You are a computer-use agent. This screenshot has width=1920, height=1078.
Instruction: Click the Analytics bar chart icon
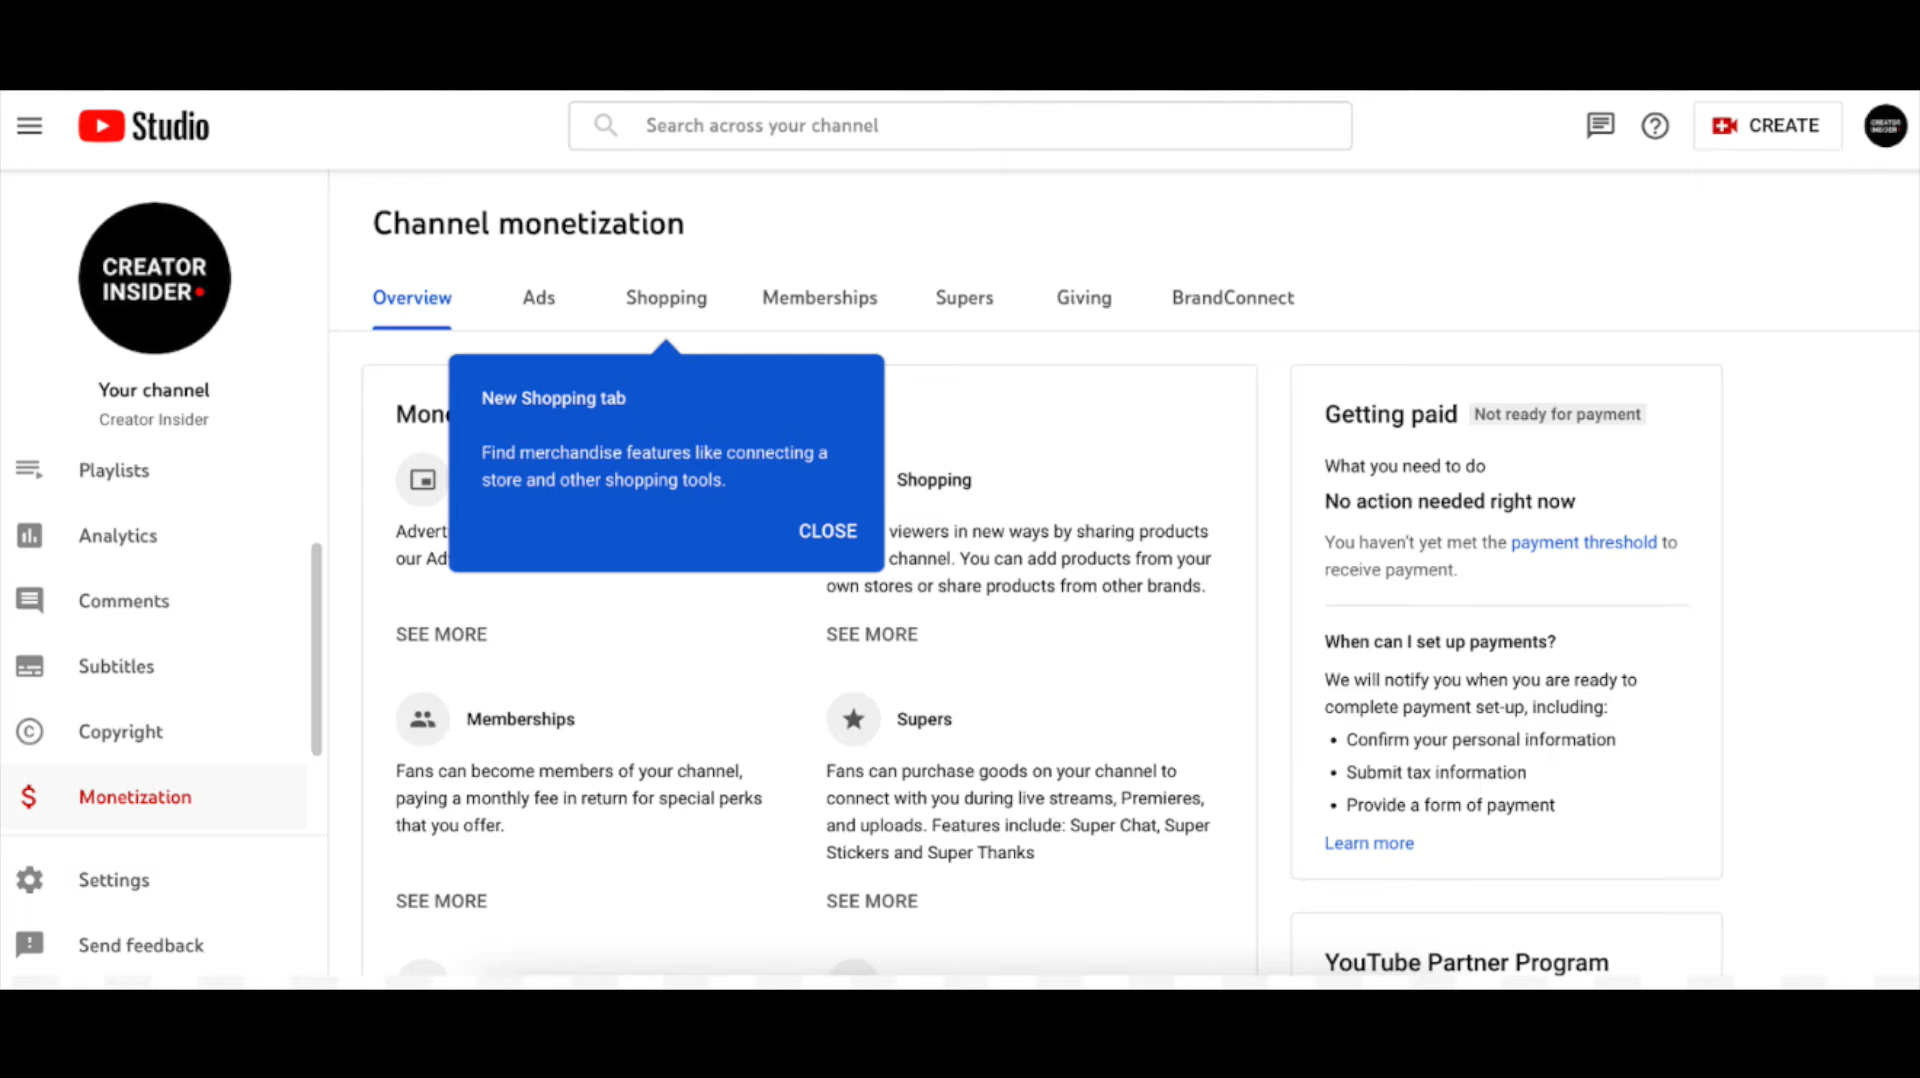[x=29, y=536]
